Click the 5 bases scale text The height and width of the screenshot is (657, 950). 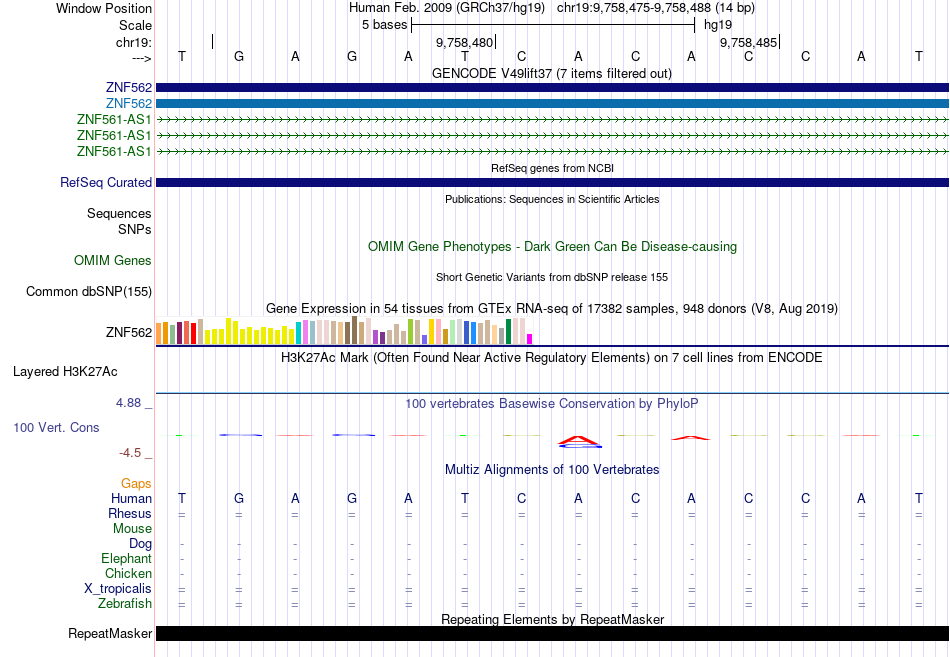coord(385,25)
